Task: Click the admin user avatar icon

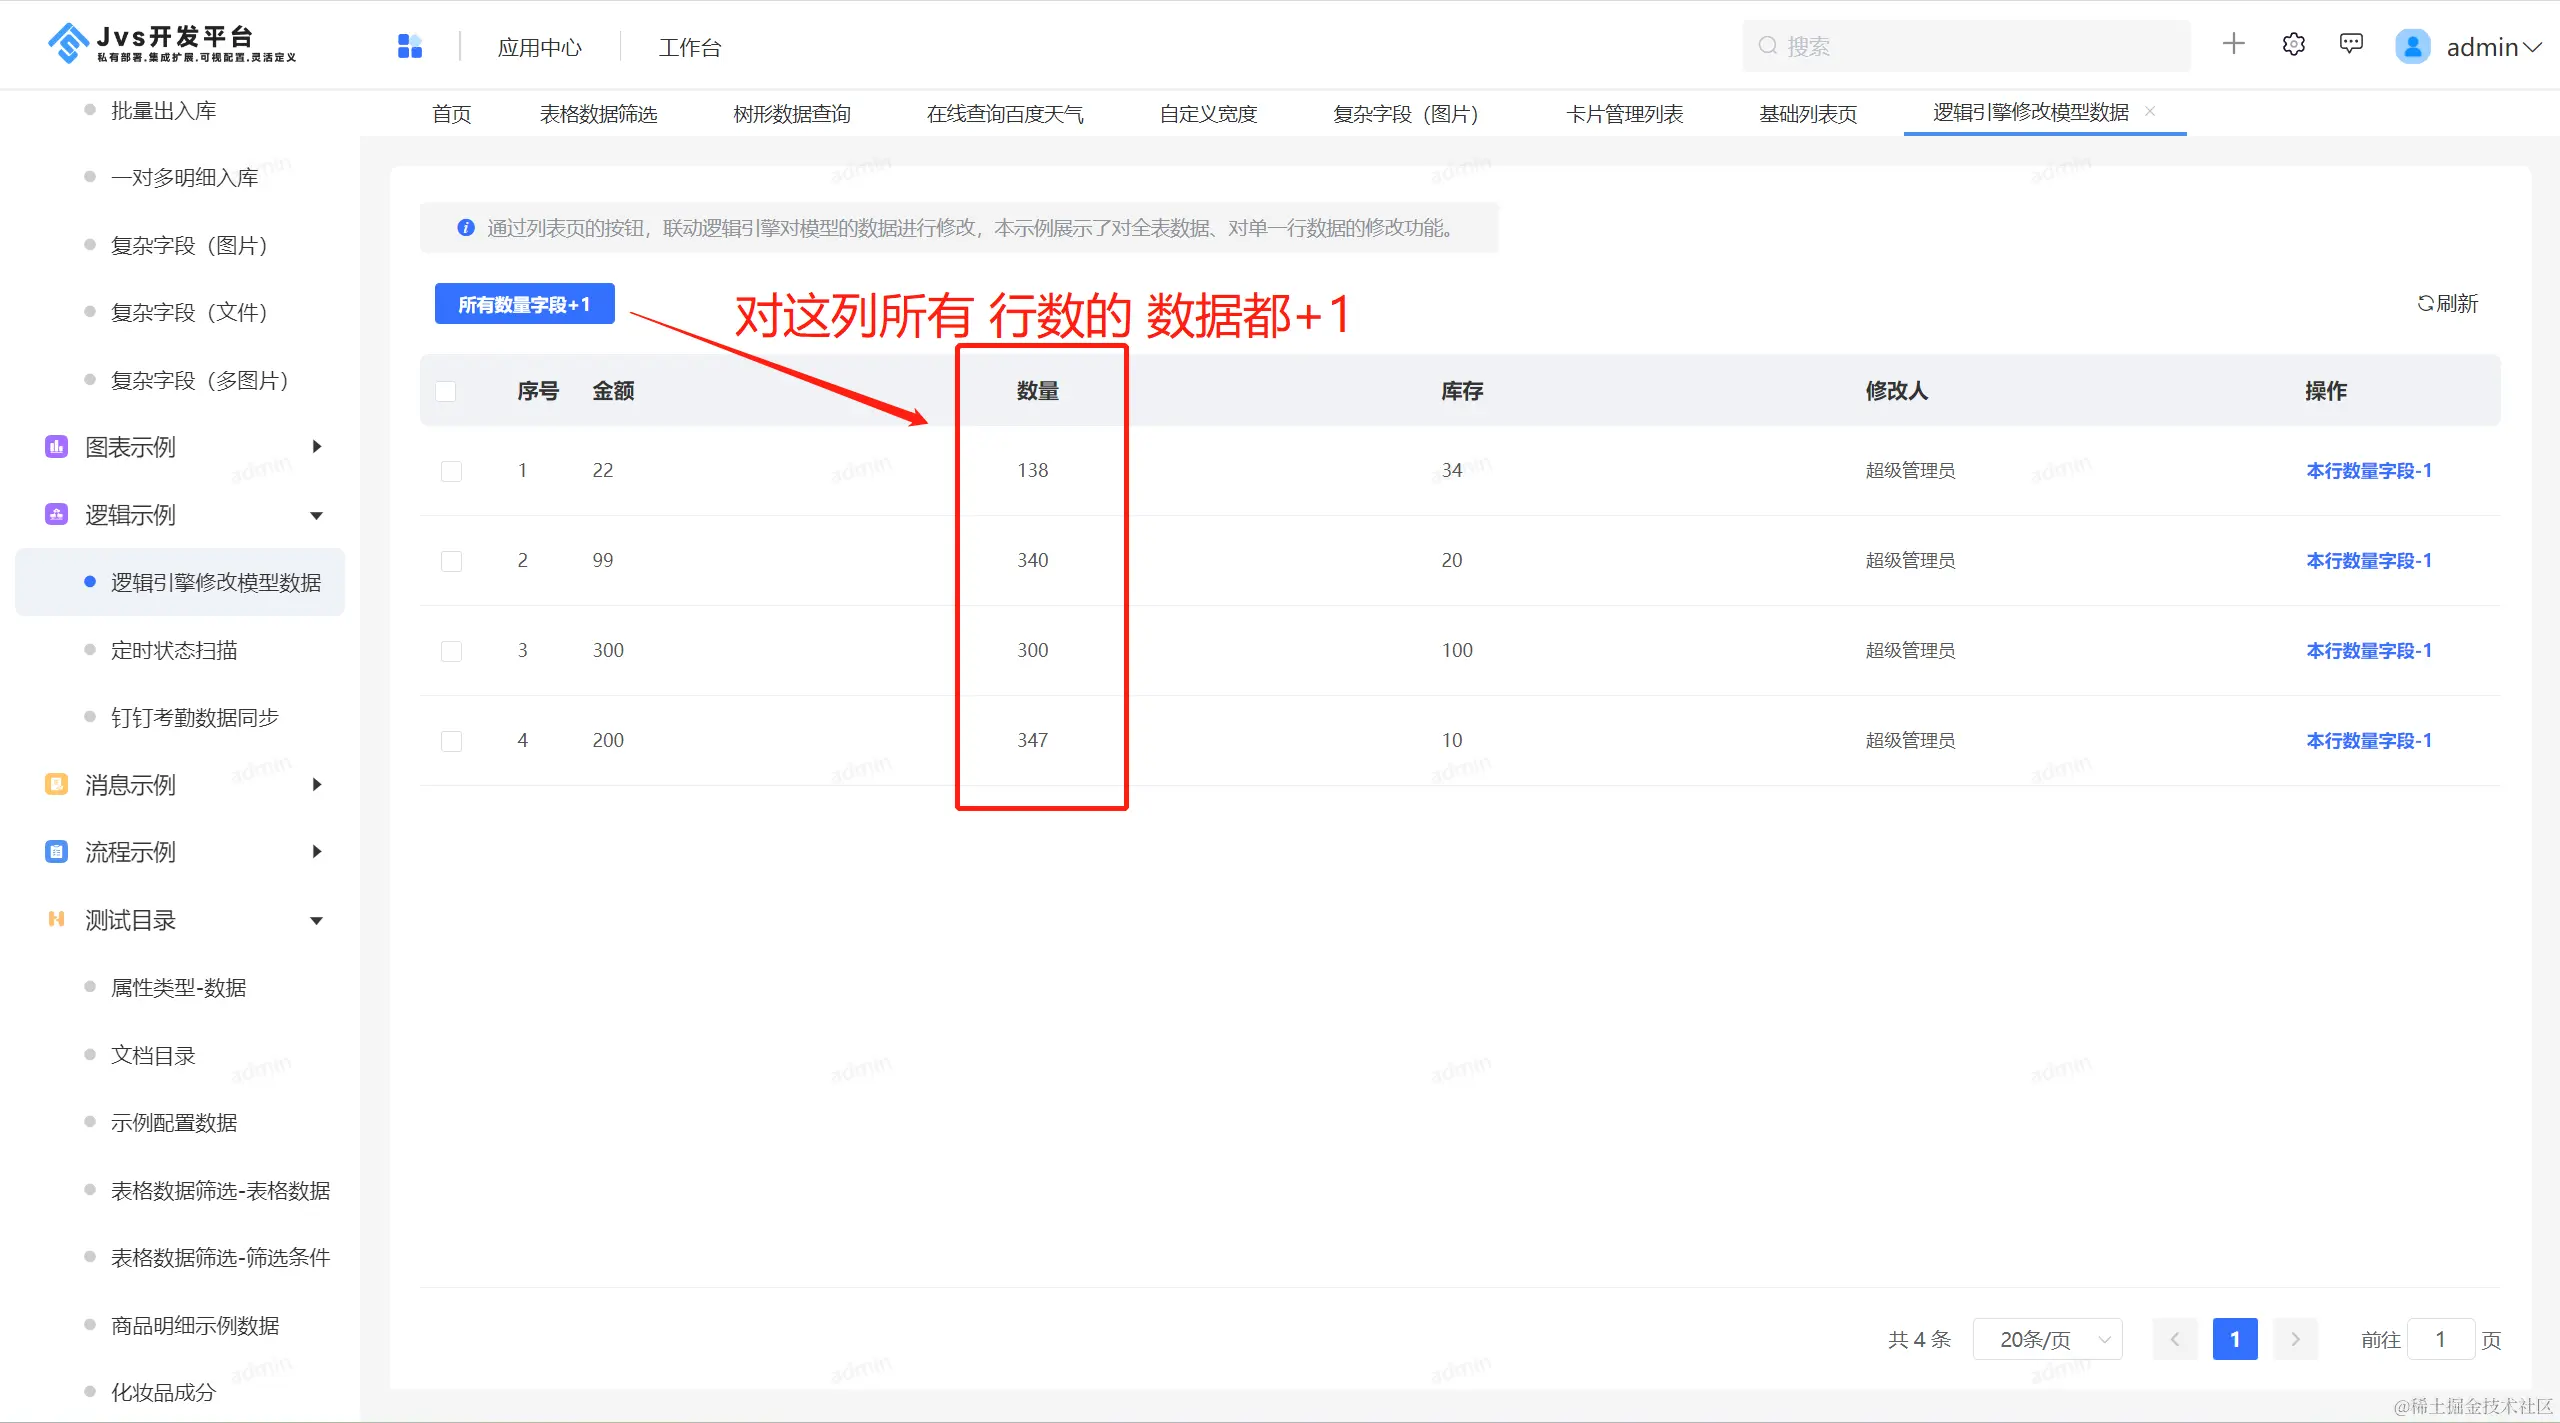Action: (x=2412, y=46)
